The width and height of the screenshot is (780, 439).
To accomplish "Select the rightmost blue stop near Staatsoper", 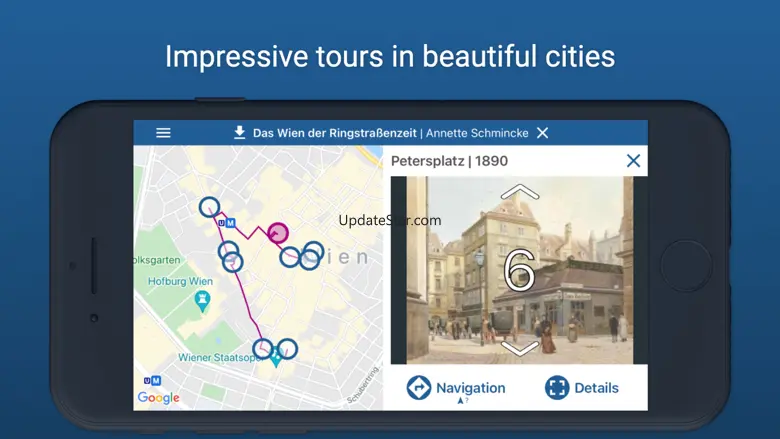I will pyautogui.click(x=287, y=349).
